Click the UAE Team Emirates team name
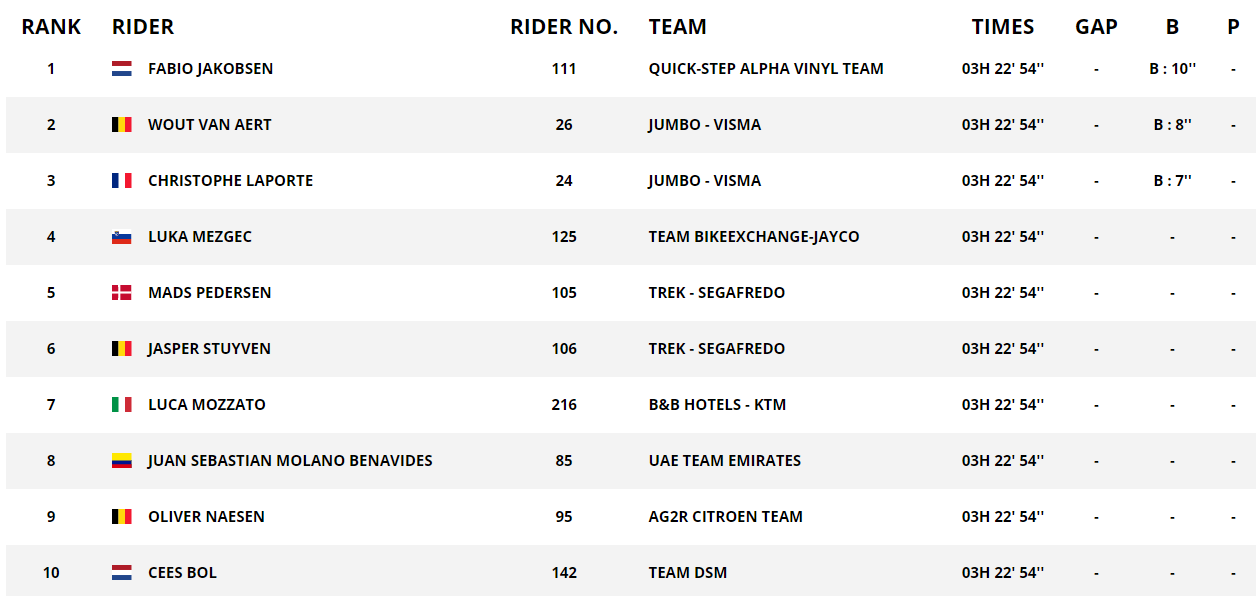This screenshot has height=596, width=1260. [x=724, y=461]
